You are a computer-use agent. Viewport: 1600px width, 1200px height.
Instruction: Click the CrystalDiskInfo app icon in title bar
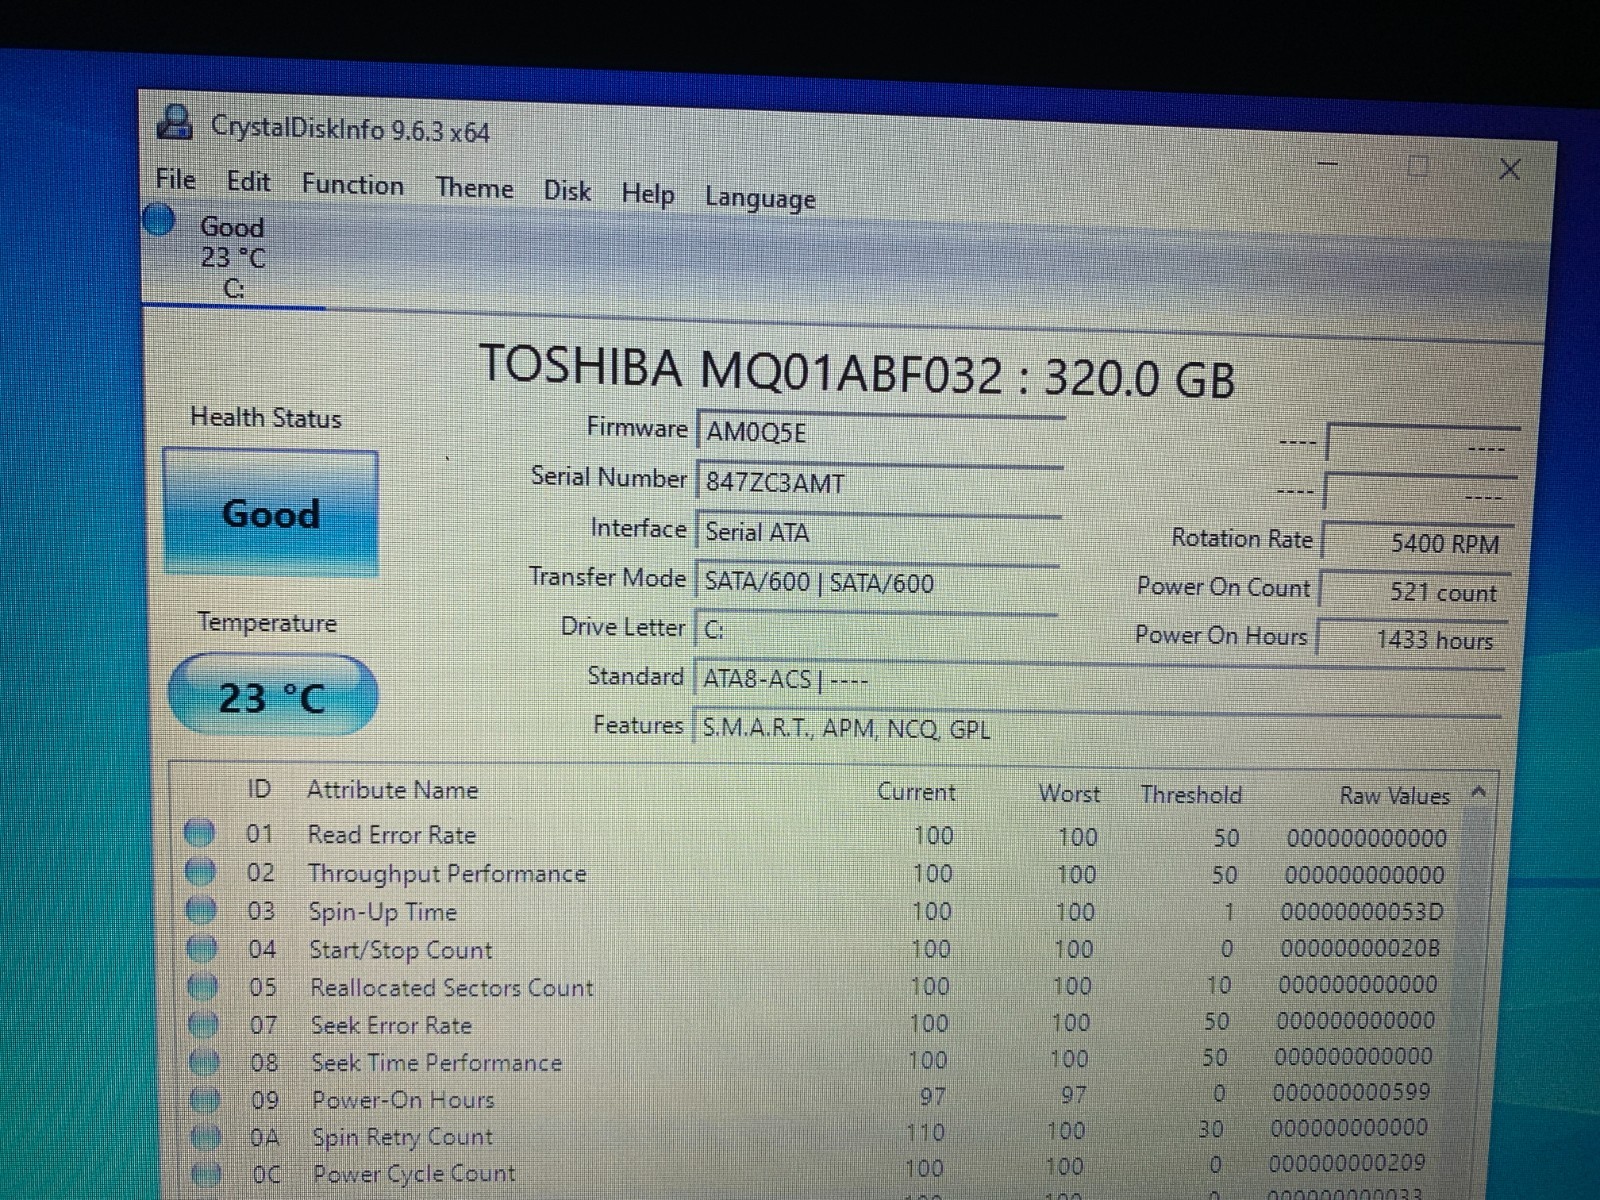(x=175, y=123)
